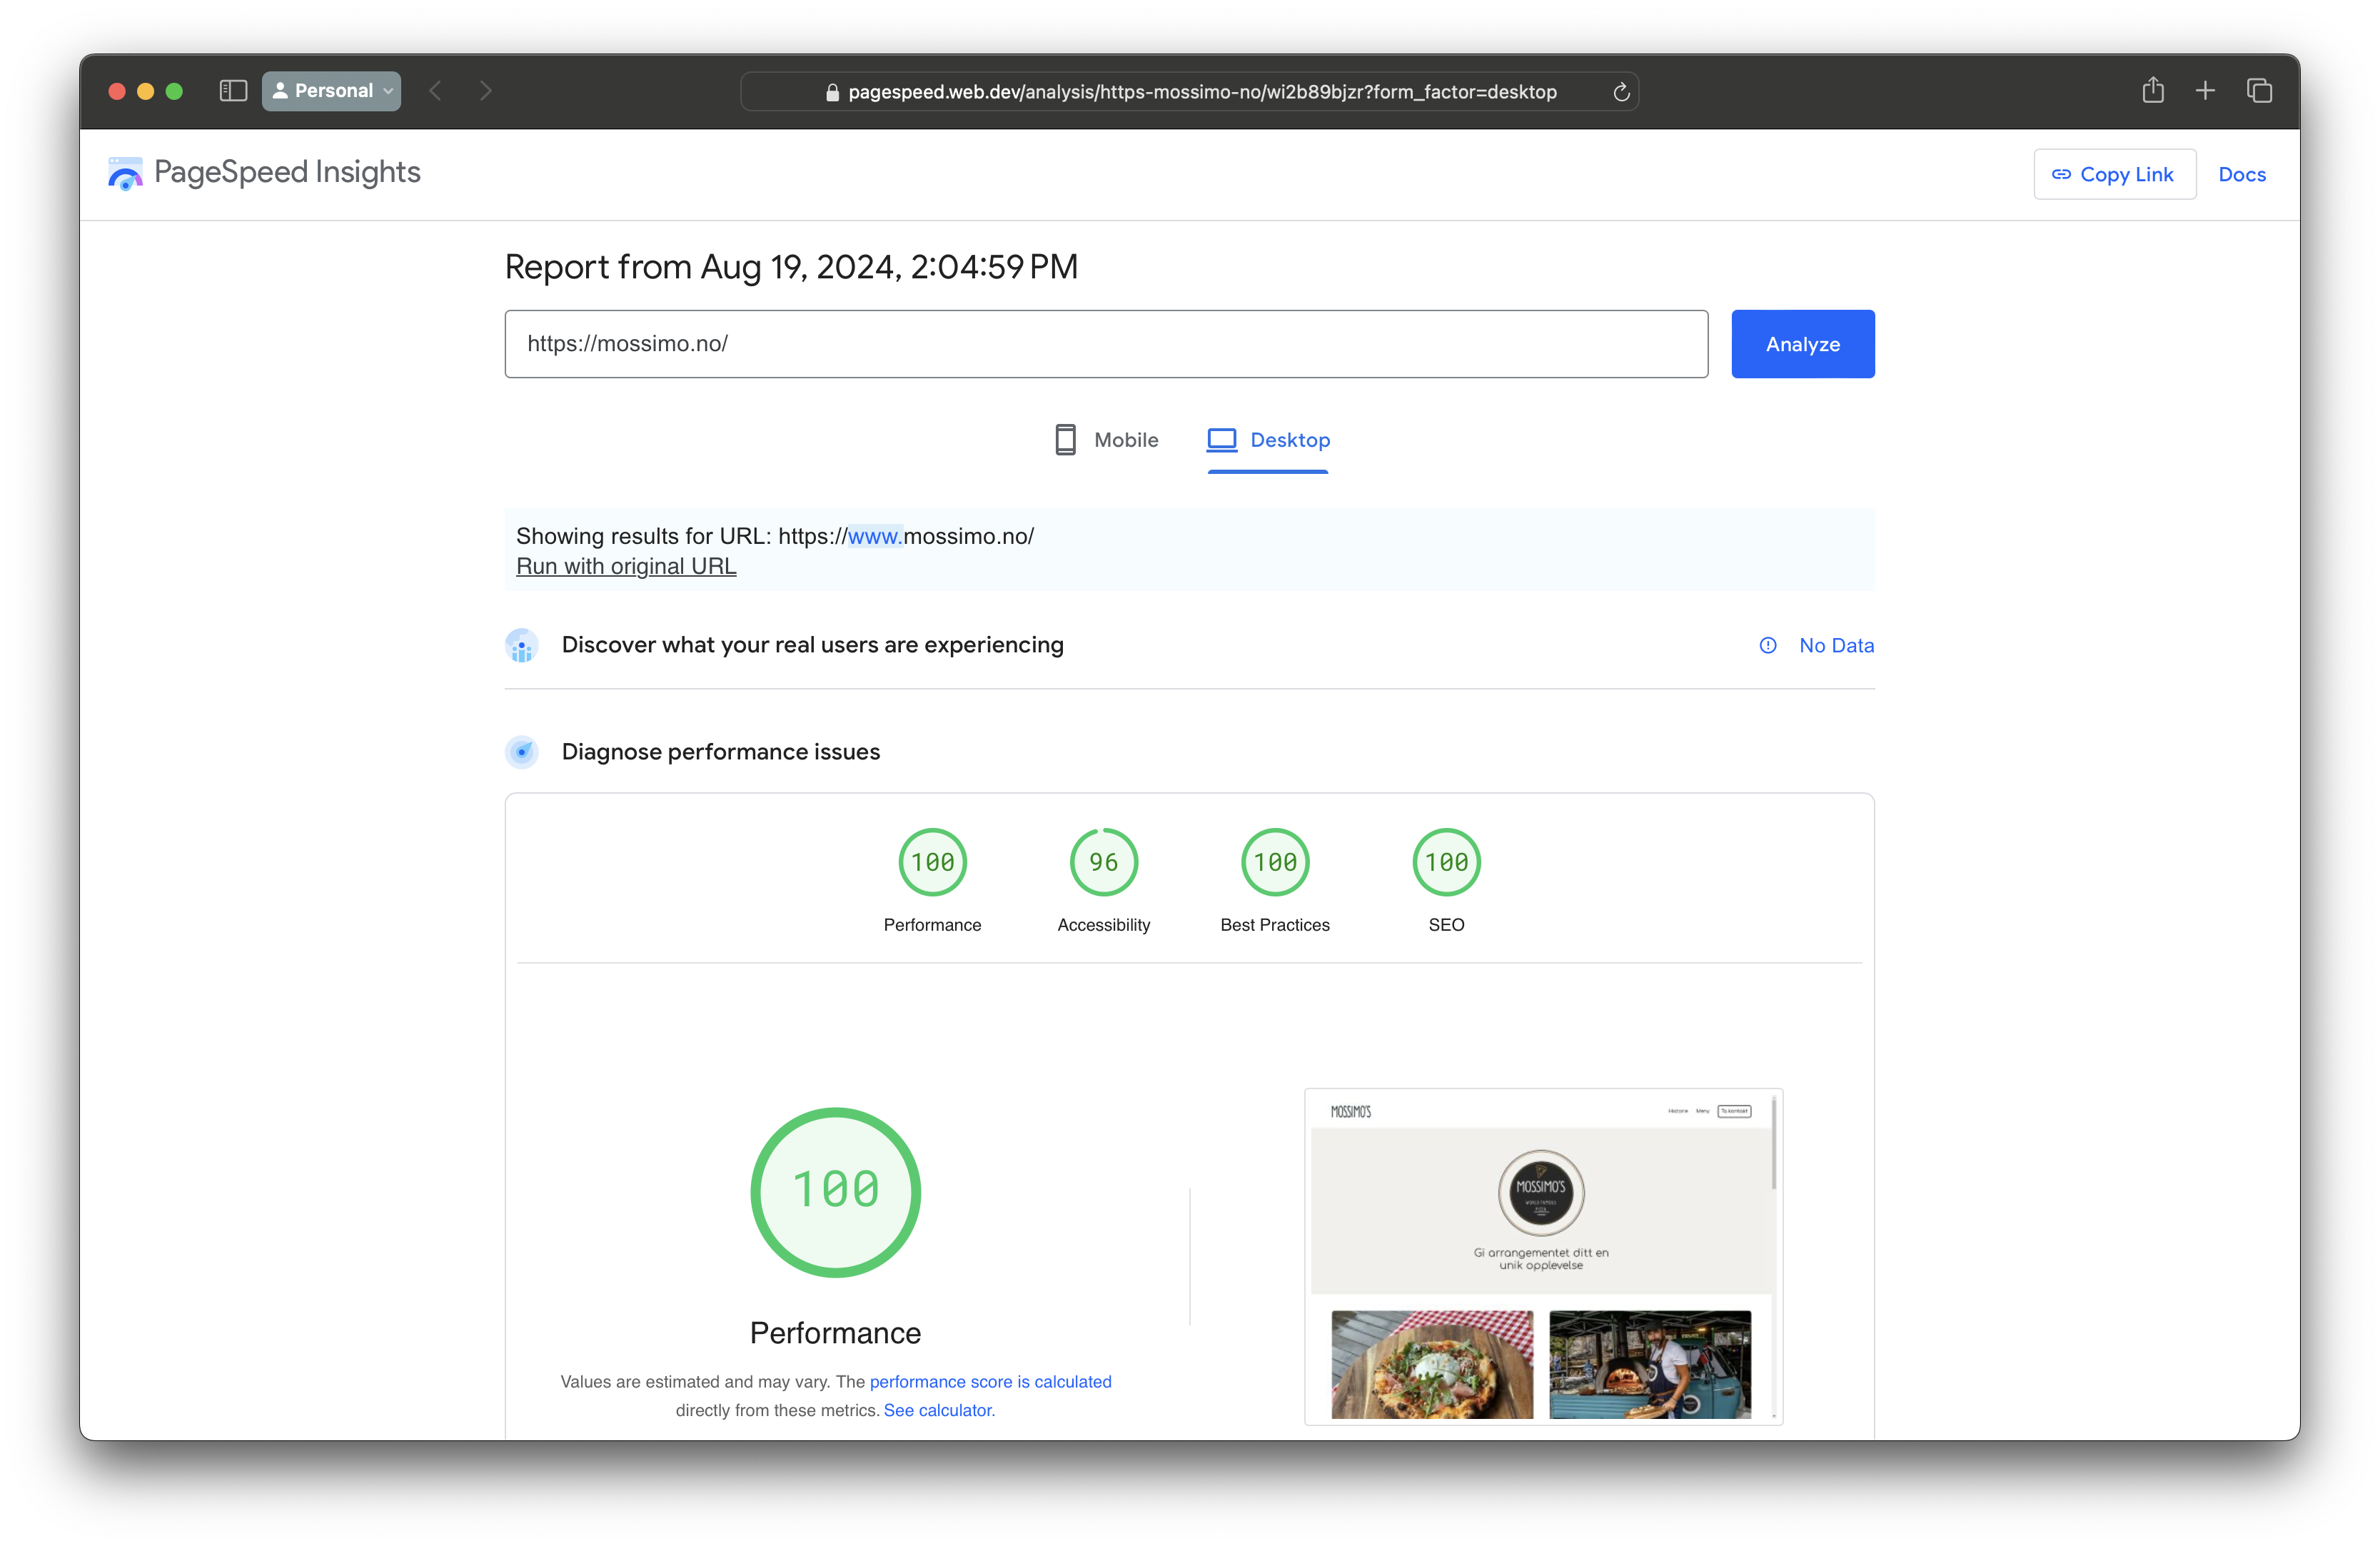The height and width of the screenshot is (1546, 2380).
Task: Click the URL input field with mossimo.no
Action: [x=1106, y=344]
